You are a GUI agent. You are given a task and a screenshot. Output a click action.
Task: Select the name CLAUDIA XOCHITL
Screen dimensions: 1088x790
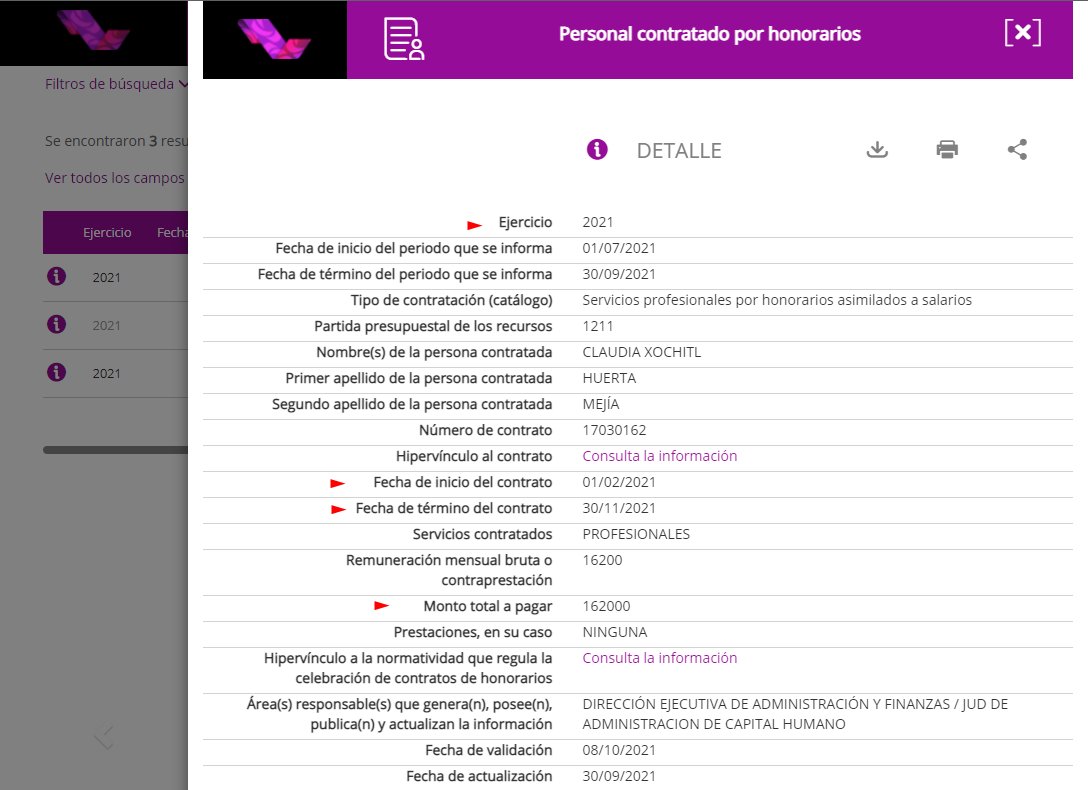coord(641,352)
